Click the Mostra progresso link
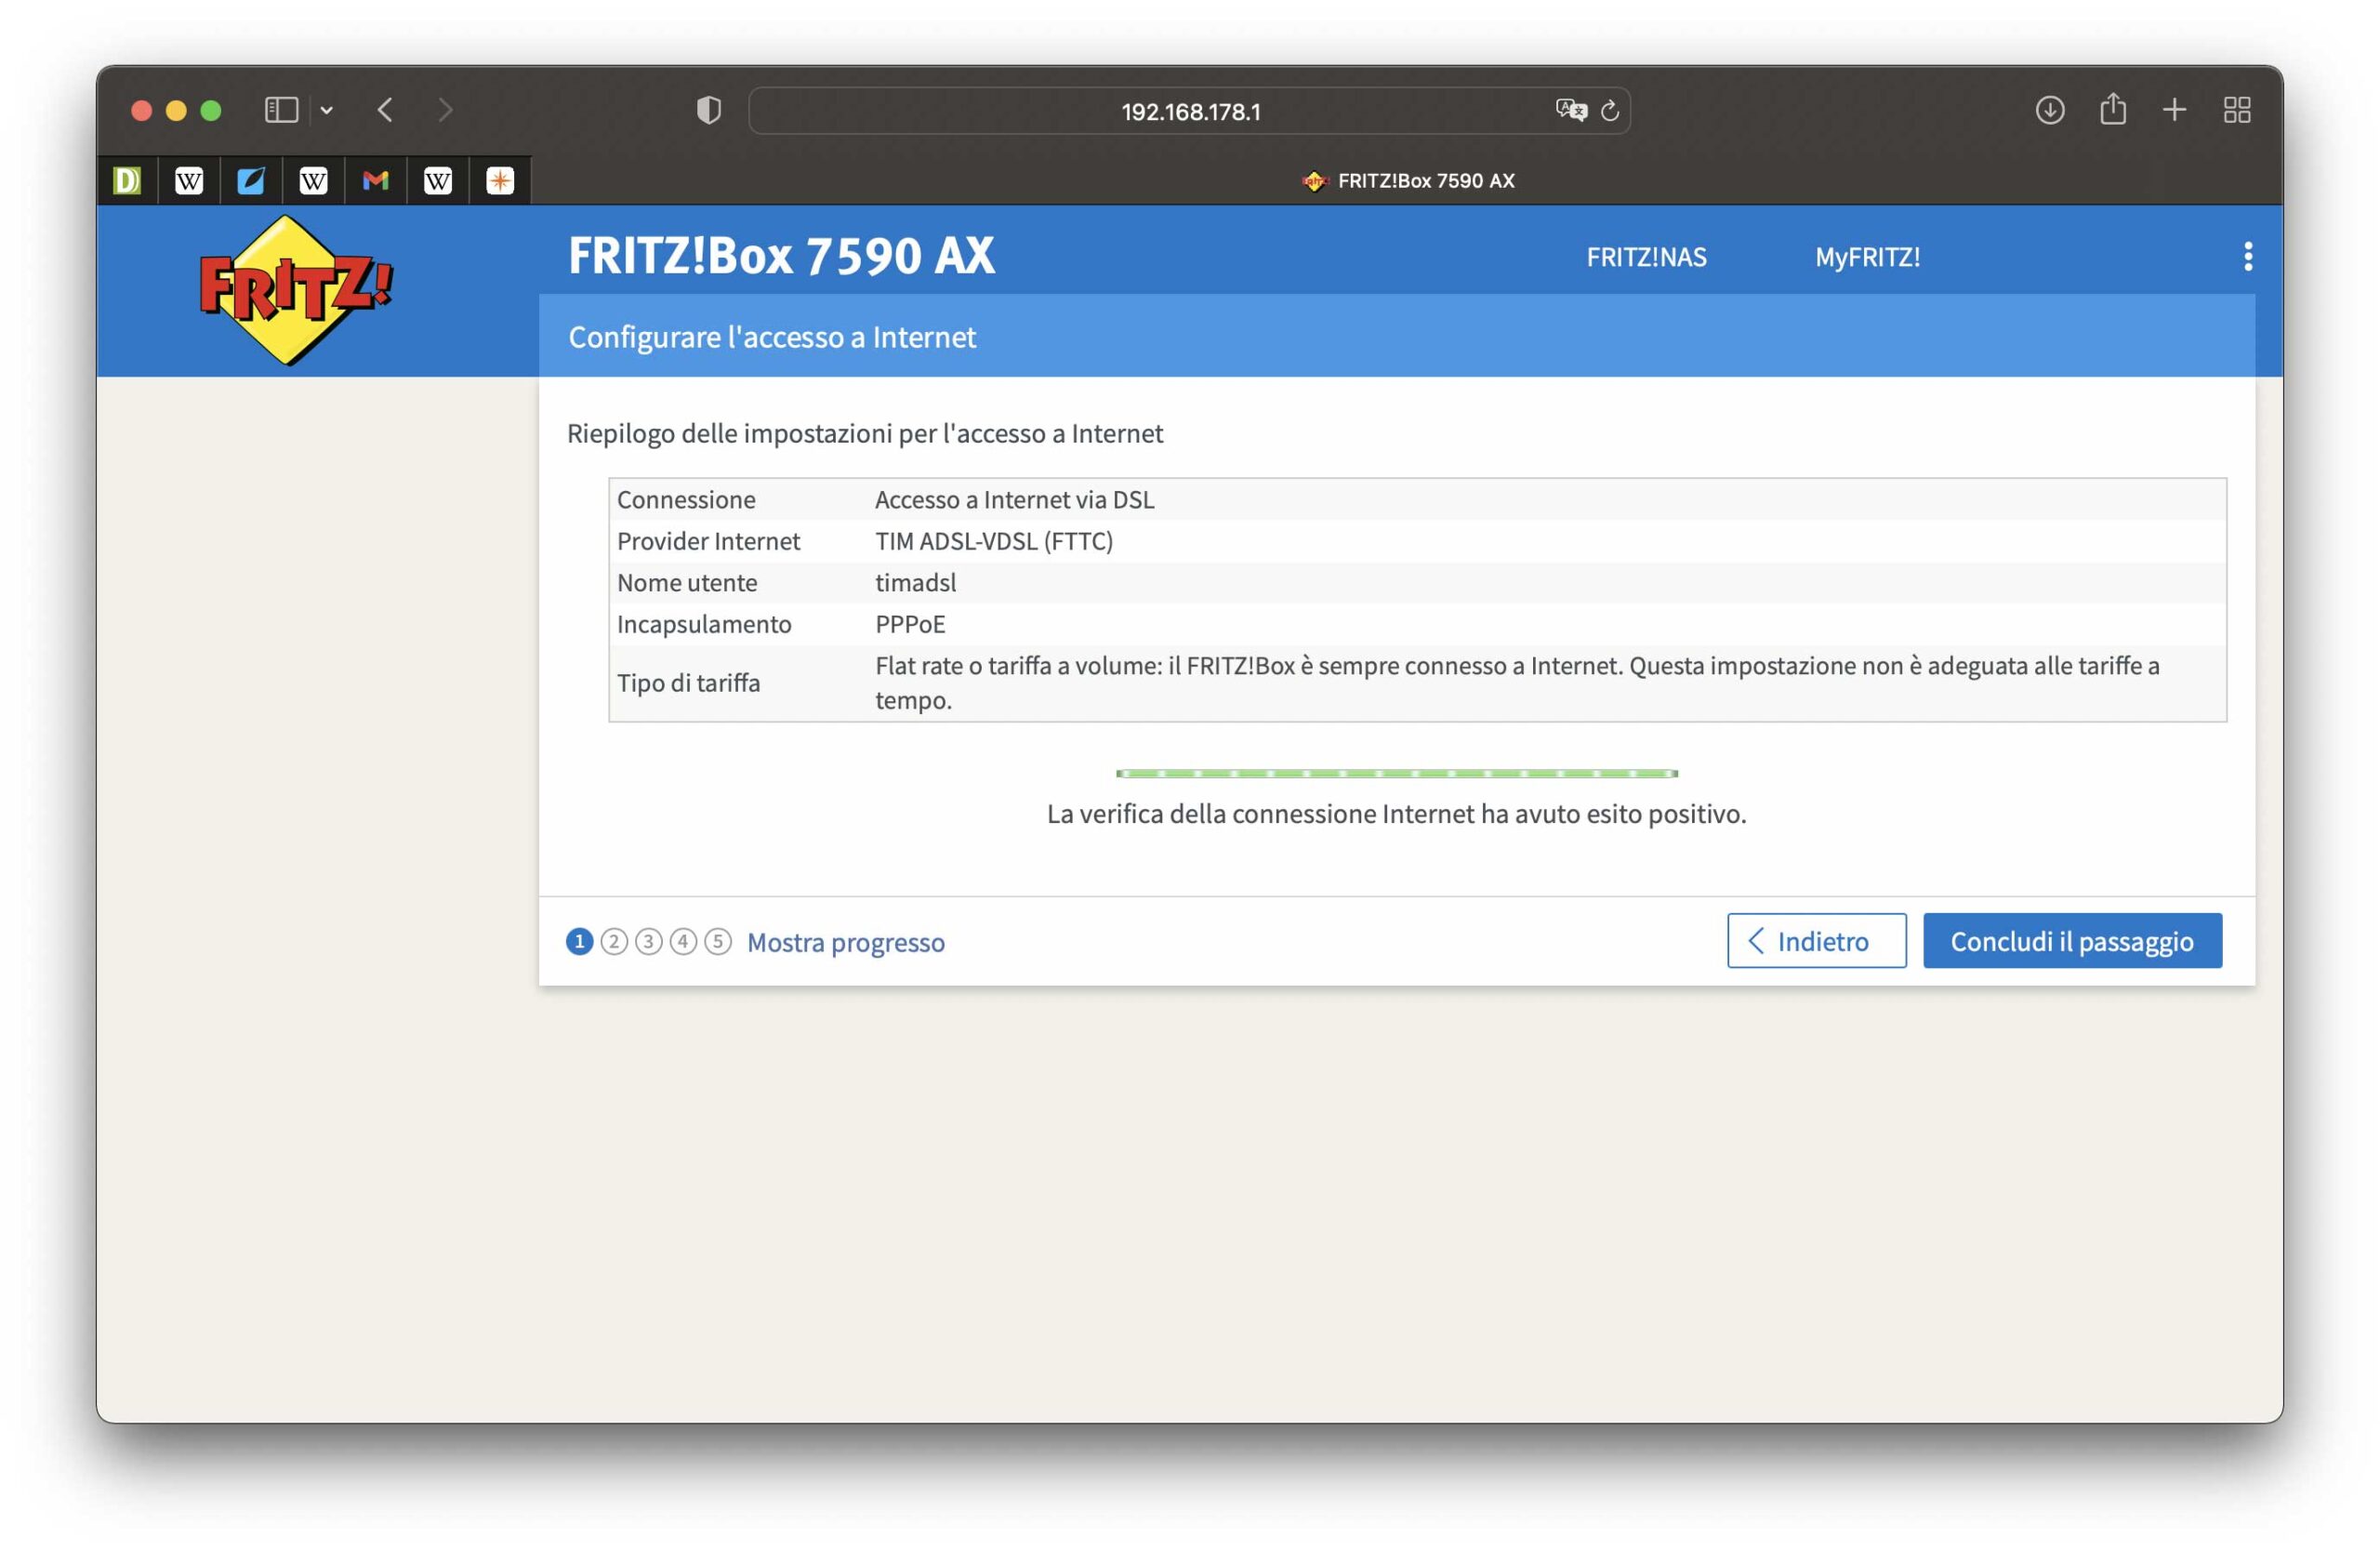Image resolution: width=2380 pixels, height=1551 pixels. (845, 942)
